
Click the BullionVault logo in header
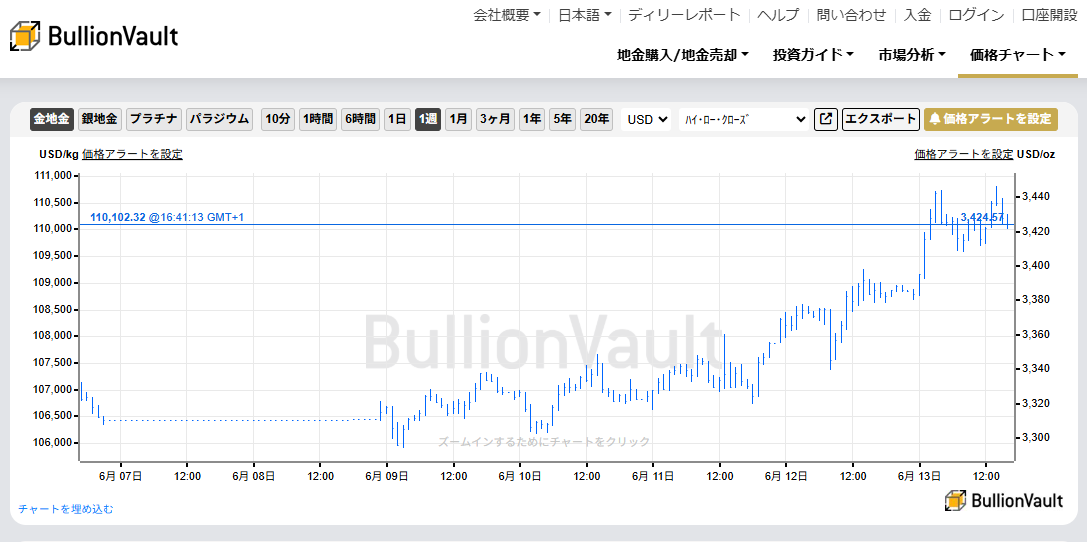pos(94,36)
